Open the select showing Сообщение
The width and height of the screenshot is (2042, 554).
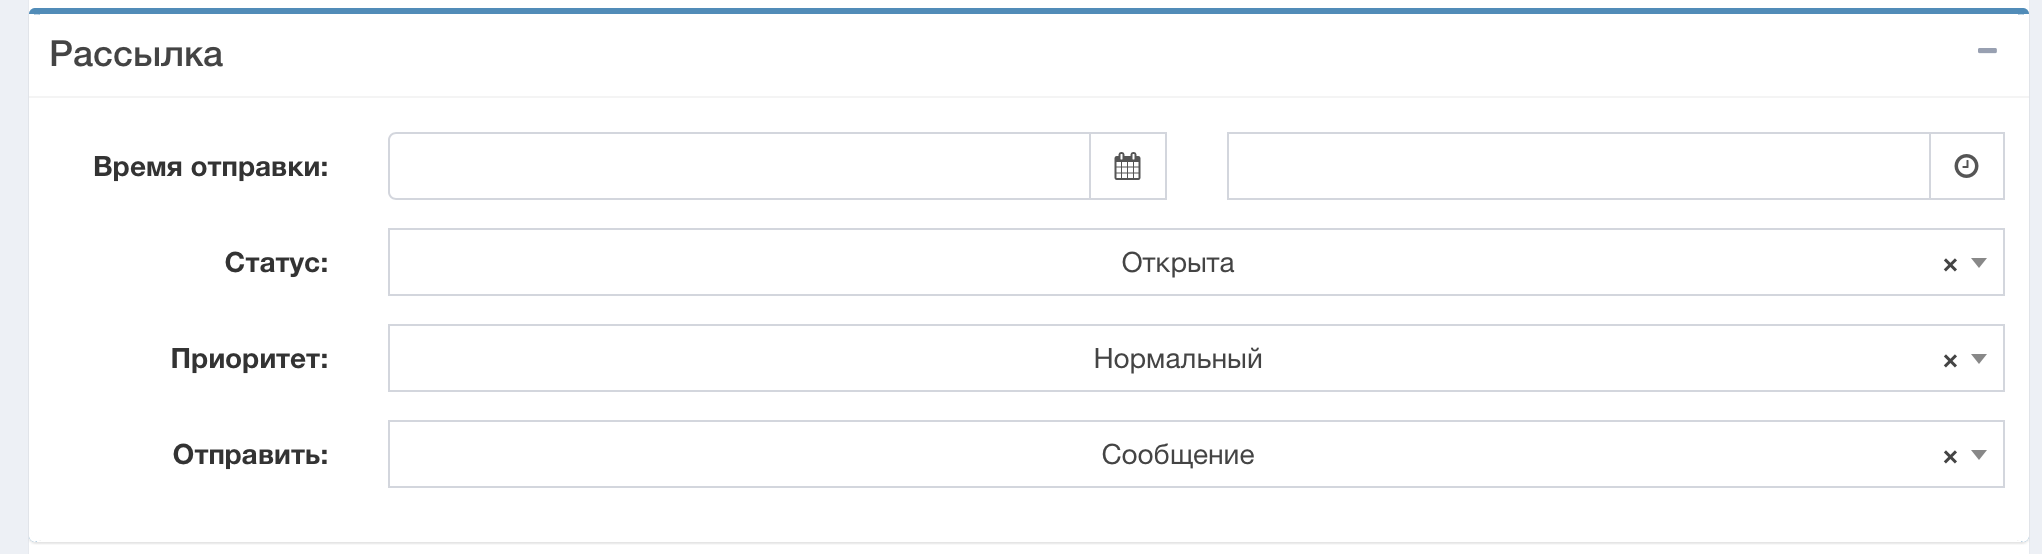pos(1177,455)
